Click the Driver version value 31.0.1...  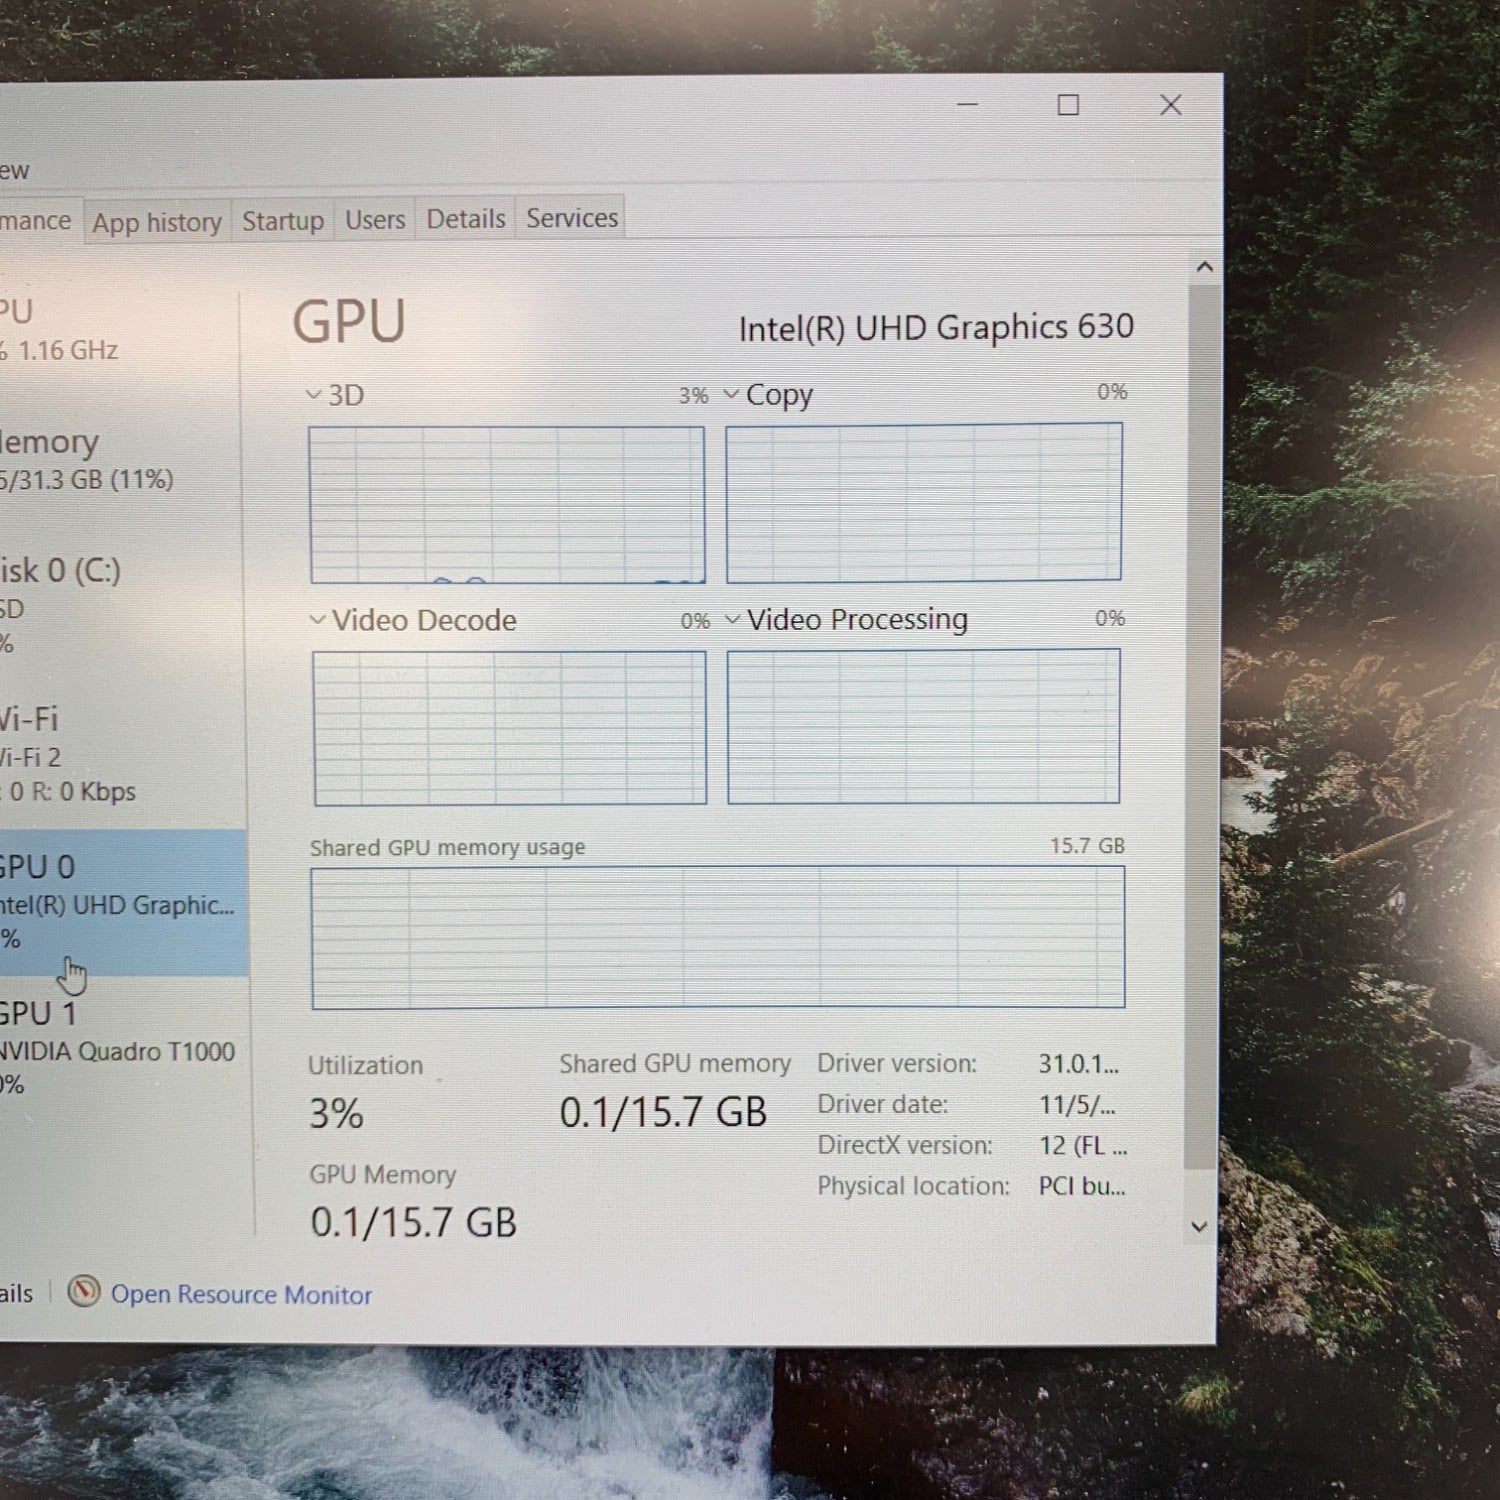coord(1078,1063)
